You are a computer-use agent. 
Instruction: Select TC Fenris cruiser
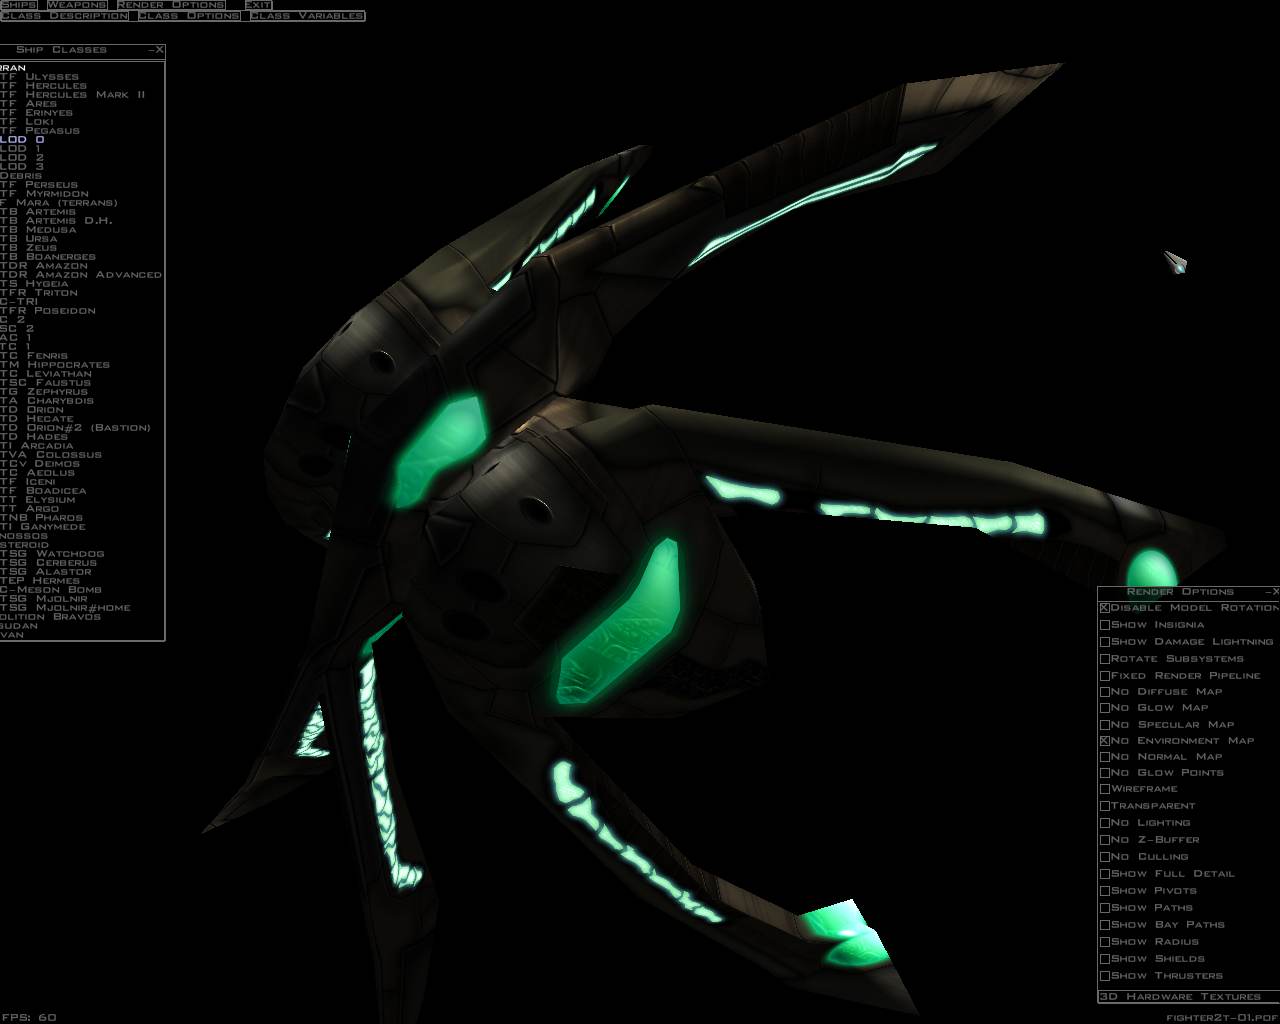point(34,356)
